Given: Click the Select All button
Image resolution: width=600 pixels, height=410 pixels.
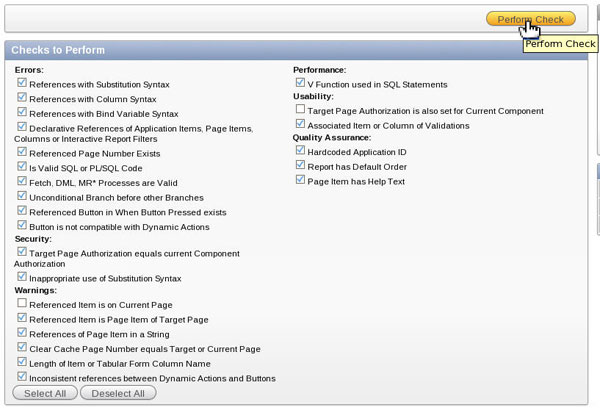Looking at the screenshot, I should click(x=45, y=394).
